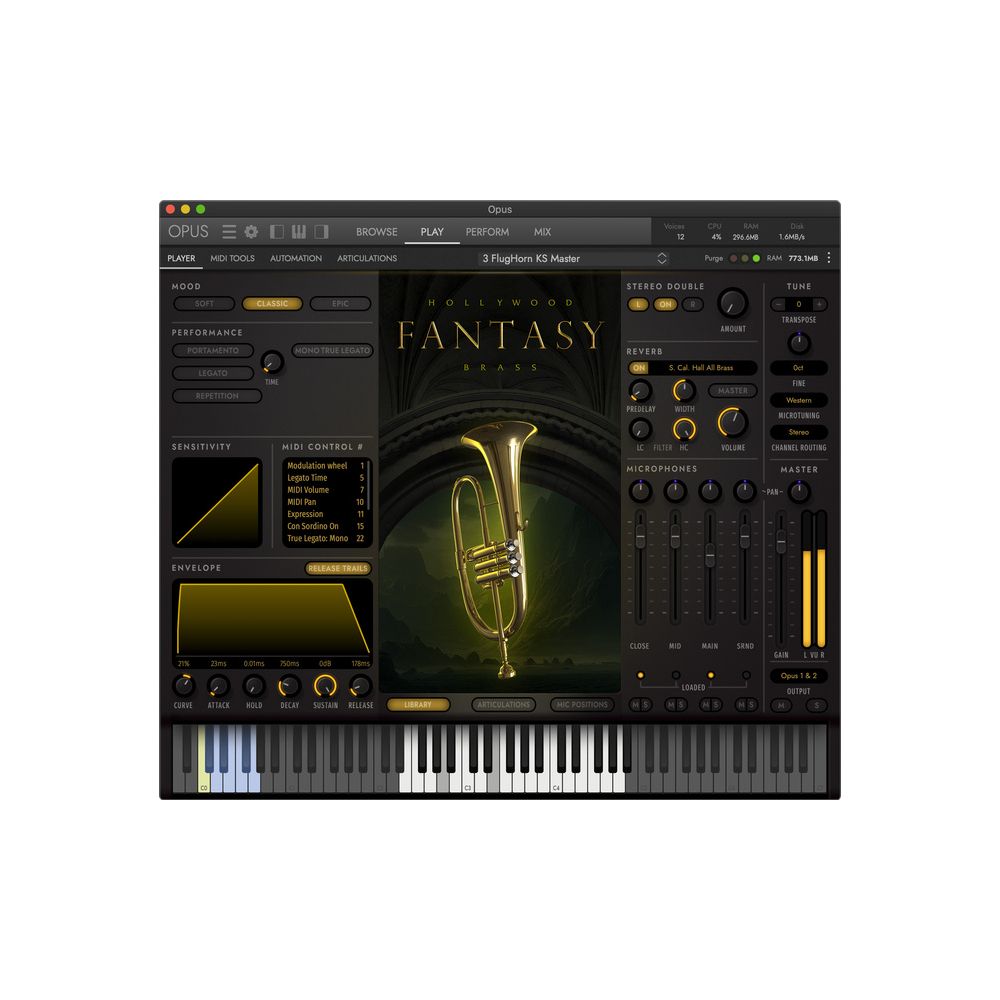Toggle the Mid microphone loaded indicator
Screen dimensions: 1000x1000
click(675, 675)
